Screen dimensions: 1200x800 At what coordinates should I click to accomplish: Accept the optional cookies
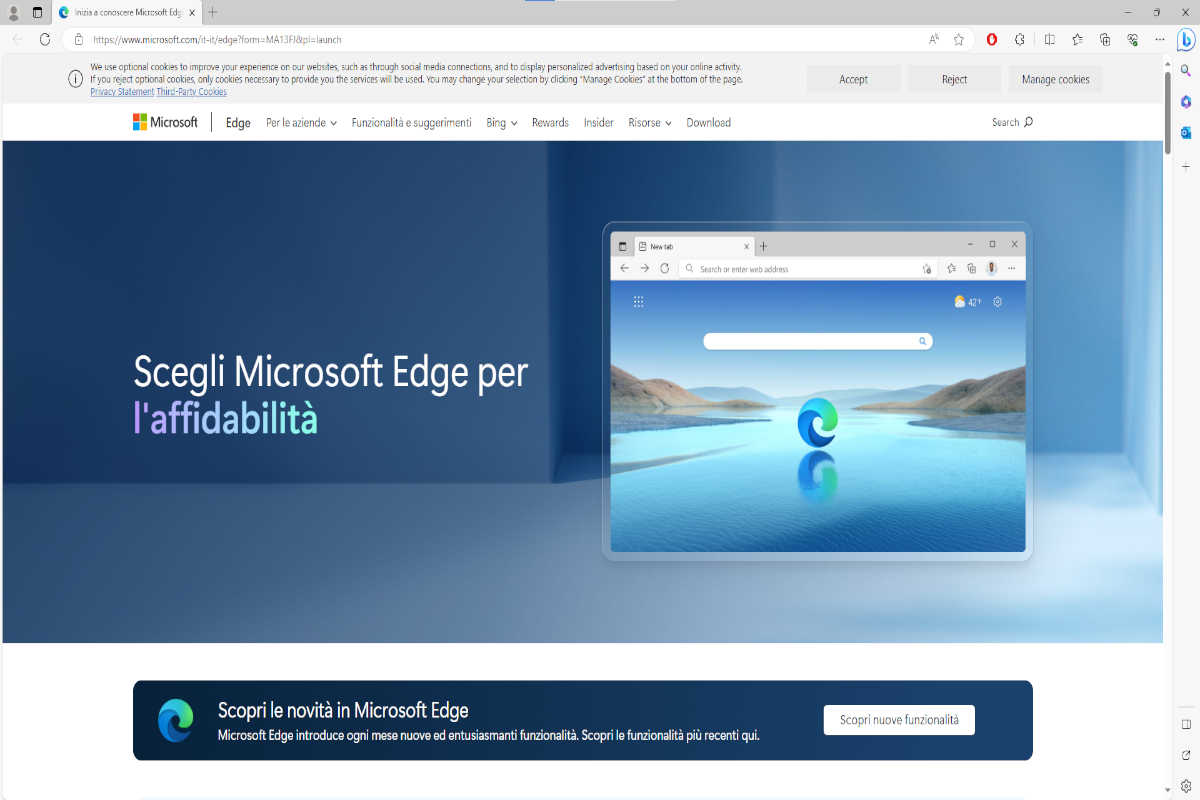[853, 79]
